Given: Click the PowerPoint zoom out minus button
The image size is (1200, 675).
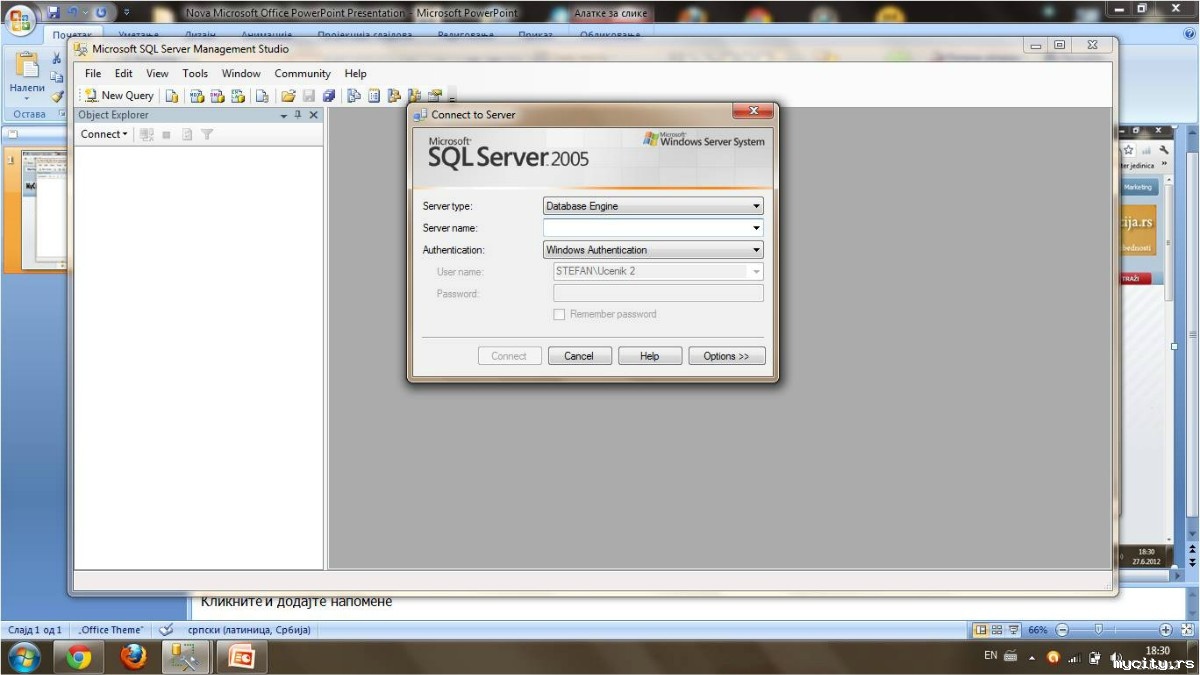Looking at the screenshot, I should pyautogui.click(x=1062, y=630).
